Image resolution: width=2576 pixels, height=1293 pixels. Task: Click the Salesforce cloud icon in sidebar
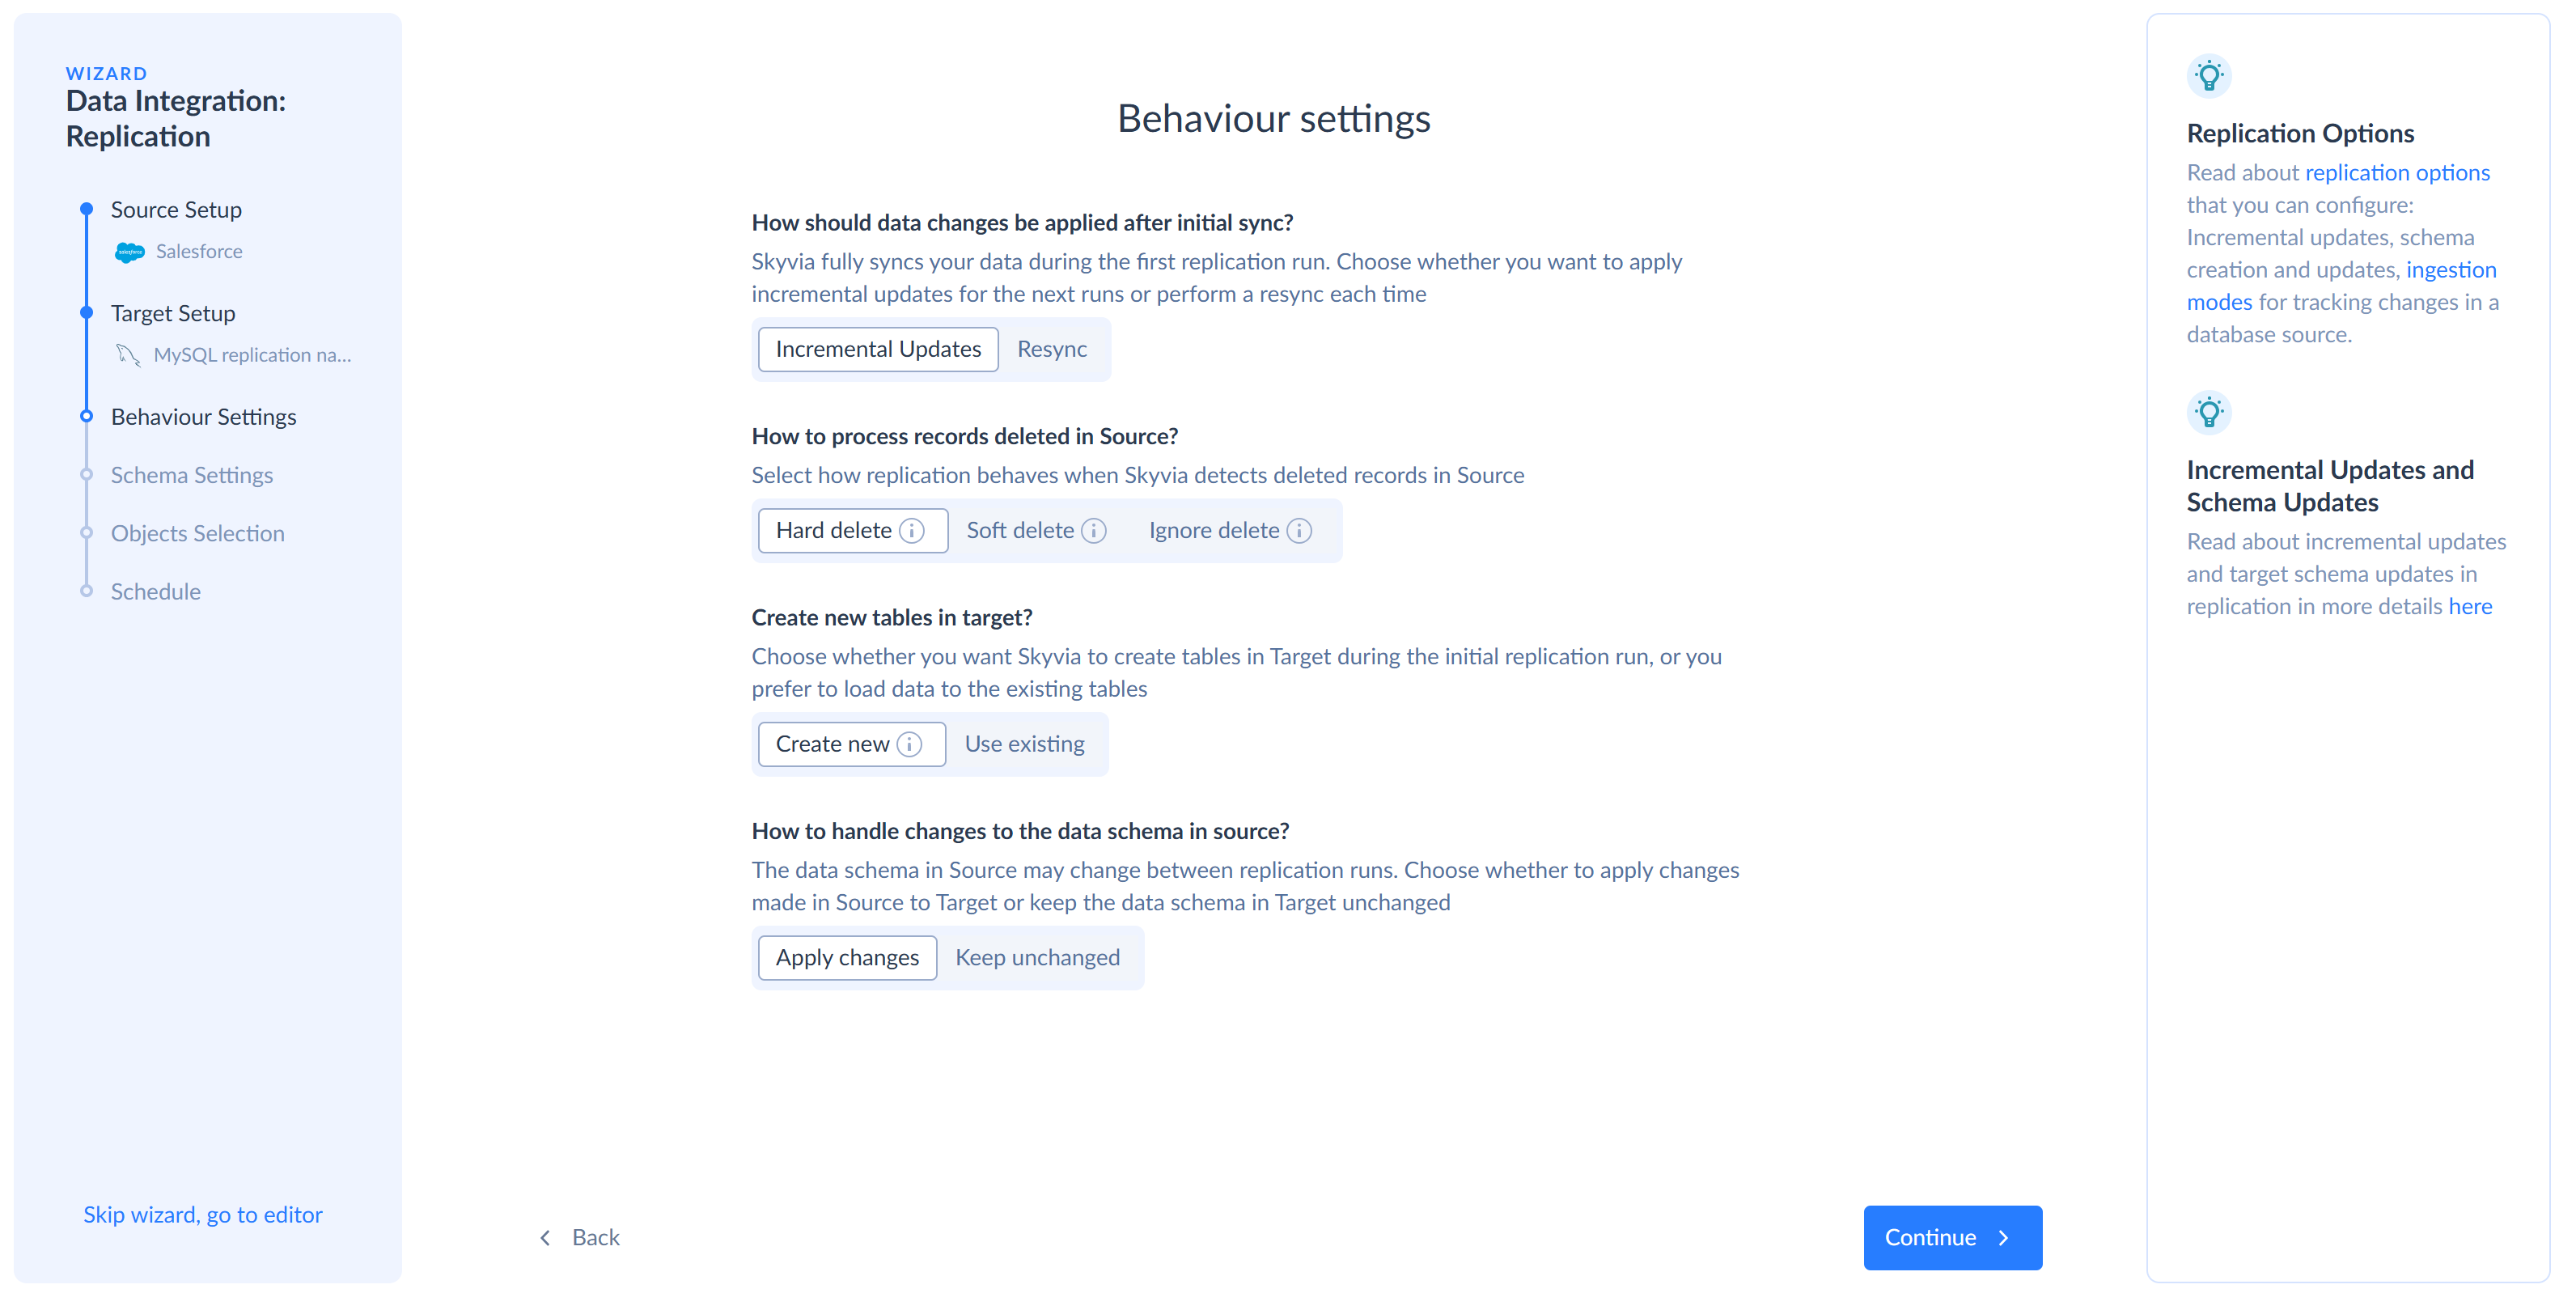coord(129,252)
